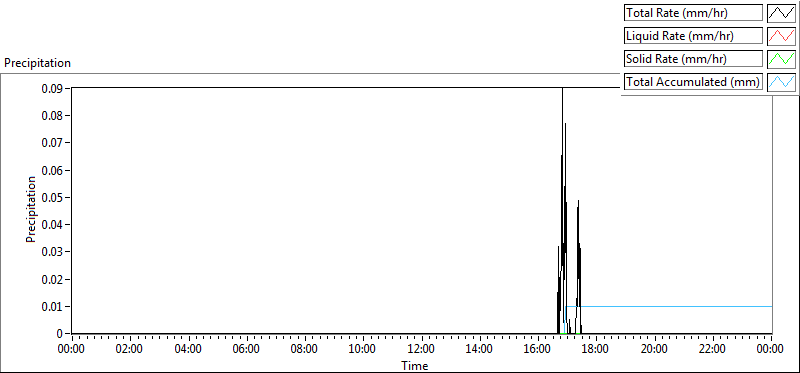This screenshot has width=800, height=373.
Task: Click the 18:00 time axis label
Action: tap(596, 349)
